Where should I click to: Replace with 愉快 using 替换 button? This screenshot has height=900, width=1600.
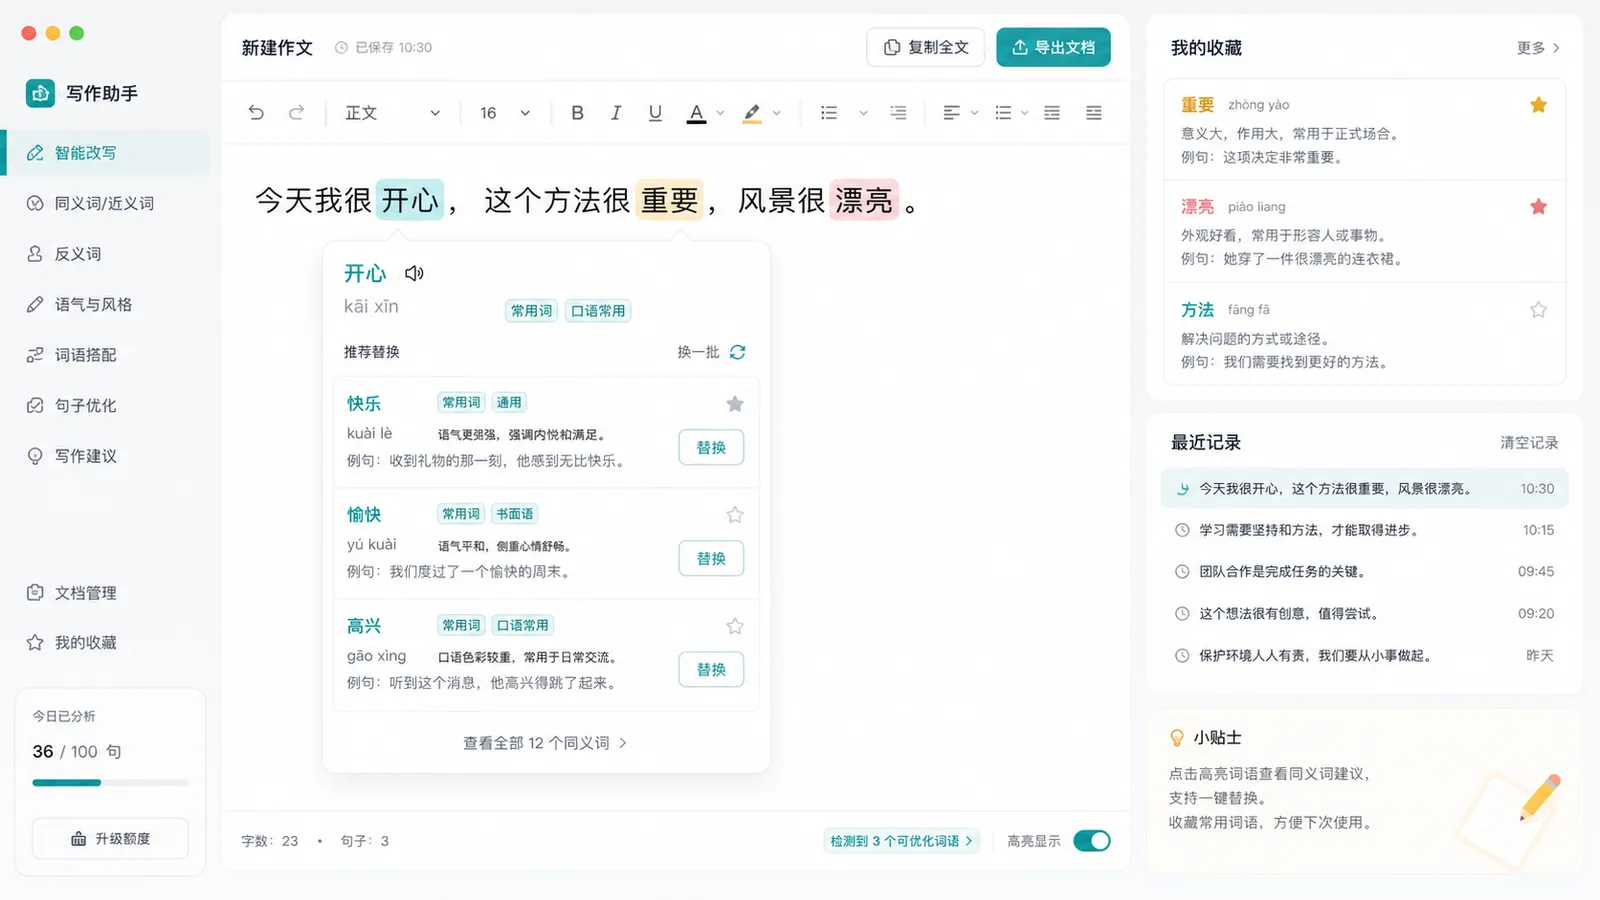(711, 559)
